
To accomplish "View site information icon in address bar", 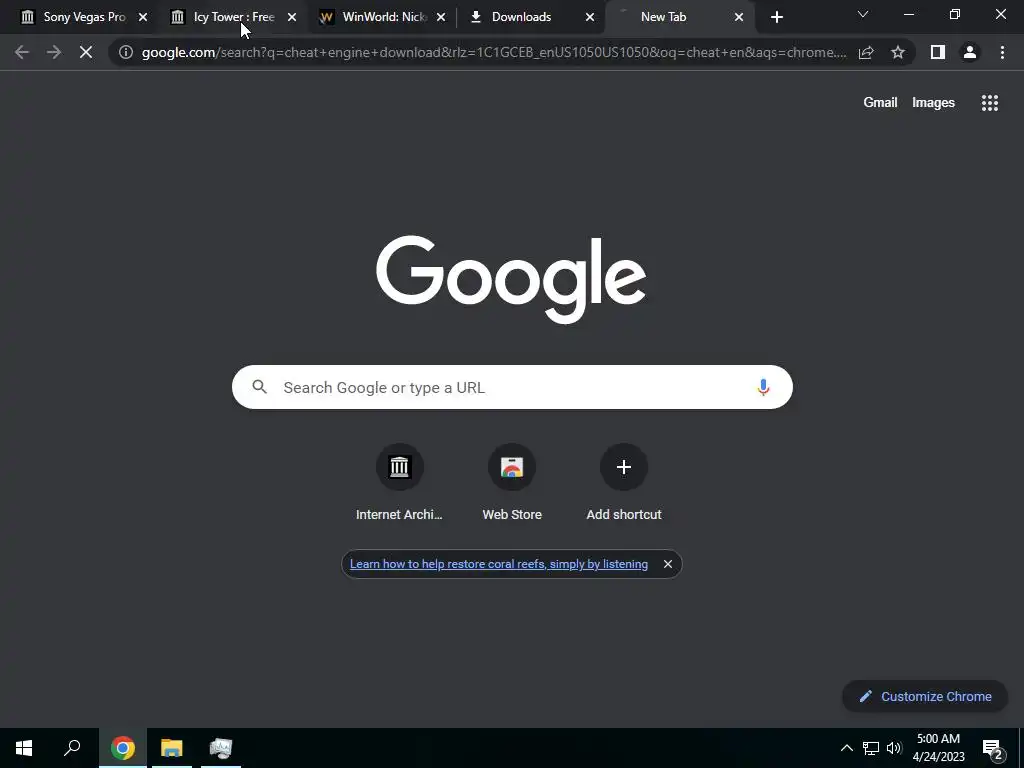I will [x=125, y=52].
